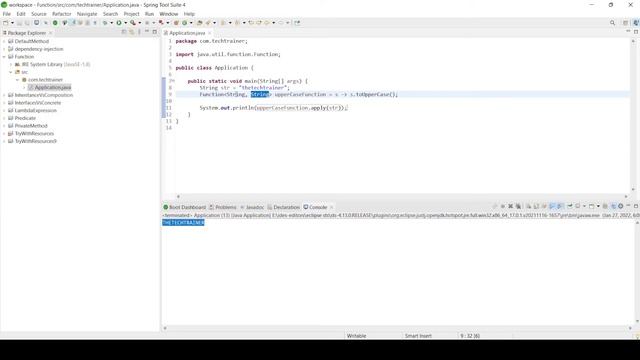Screen dimensions: 640x360
Task: Collapse the Function project node
Action: tap(4, 57)
